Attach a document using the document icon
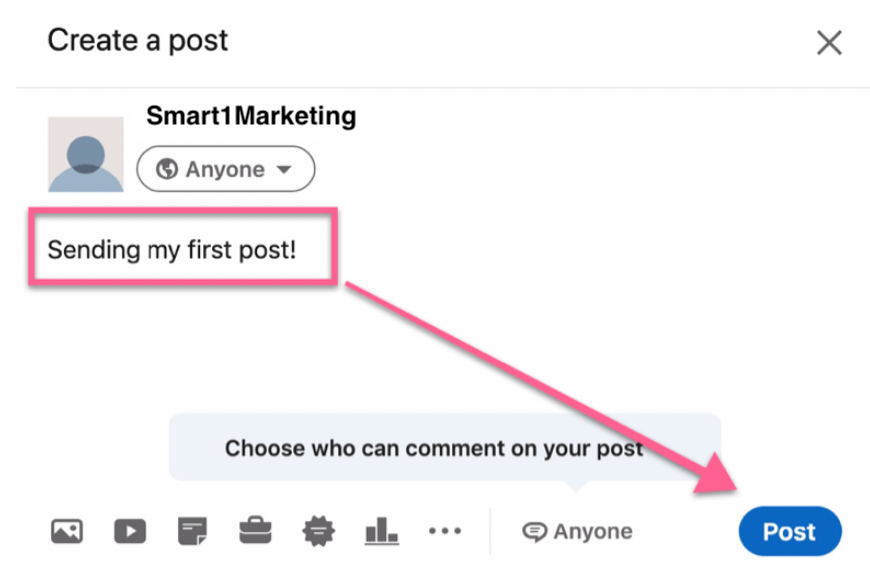Image resolution: width=870 pixels, height=588 pixels. (192, 531)
